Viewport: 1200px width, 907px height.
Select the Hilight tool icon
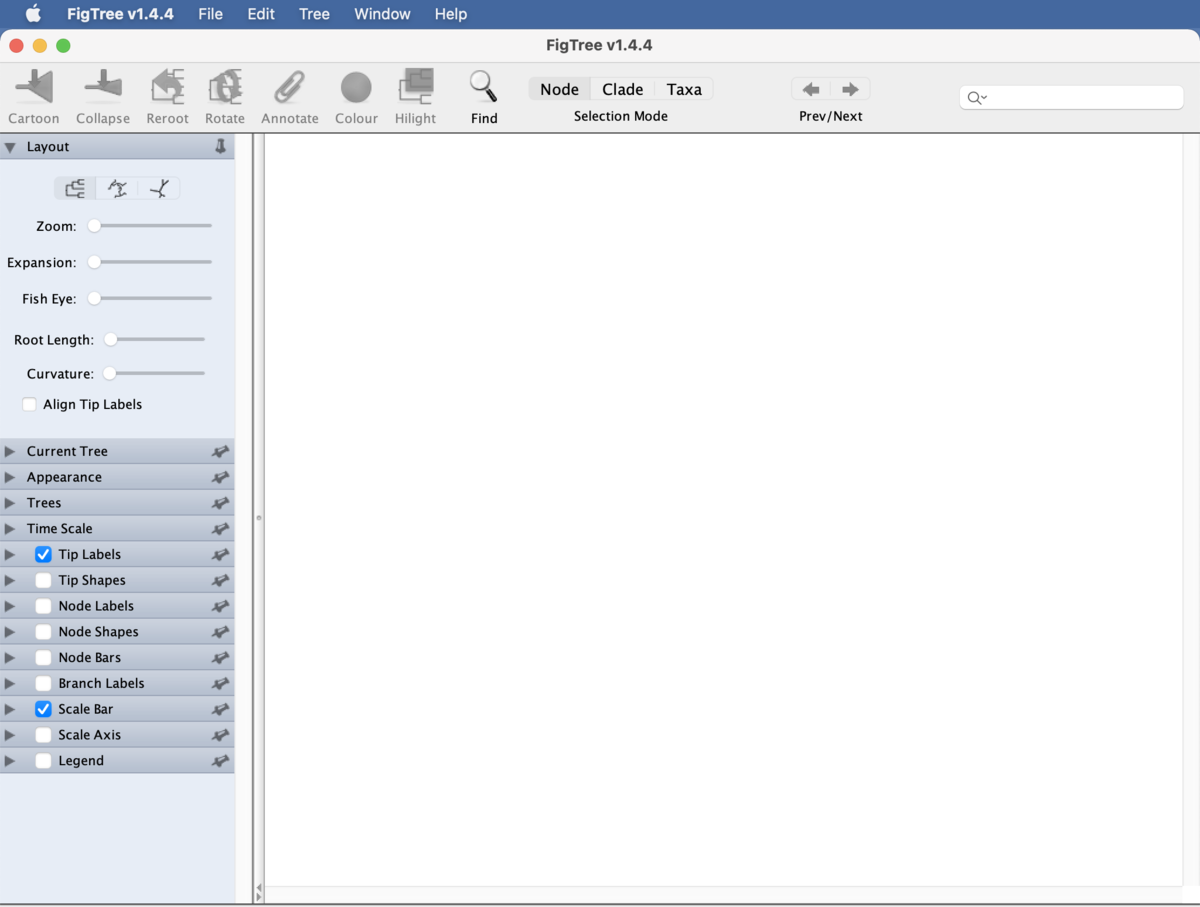tap(415, 87)
